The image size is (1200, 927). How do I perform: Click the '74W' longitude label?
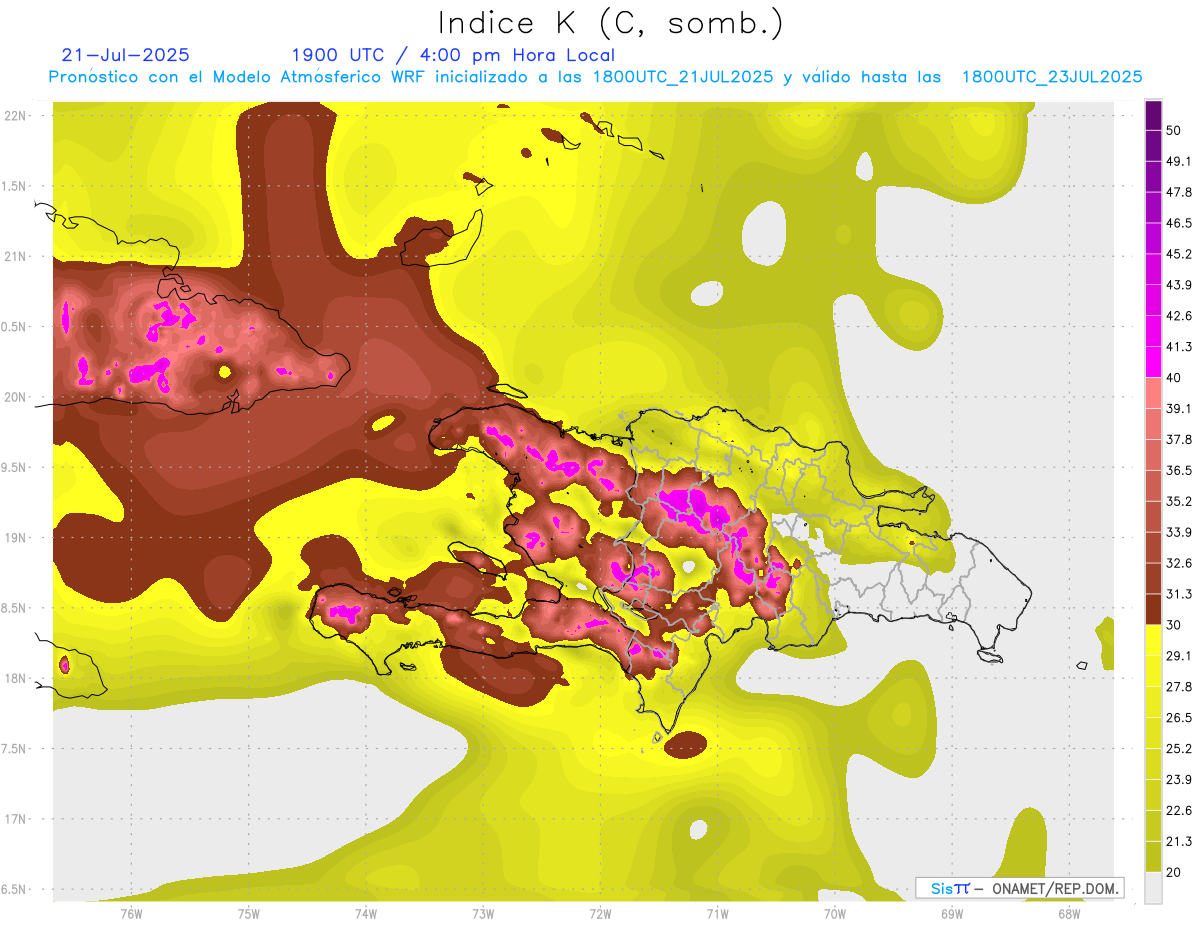click(x=365, y=913)
